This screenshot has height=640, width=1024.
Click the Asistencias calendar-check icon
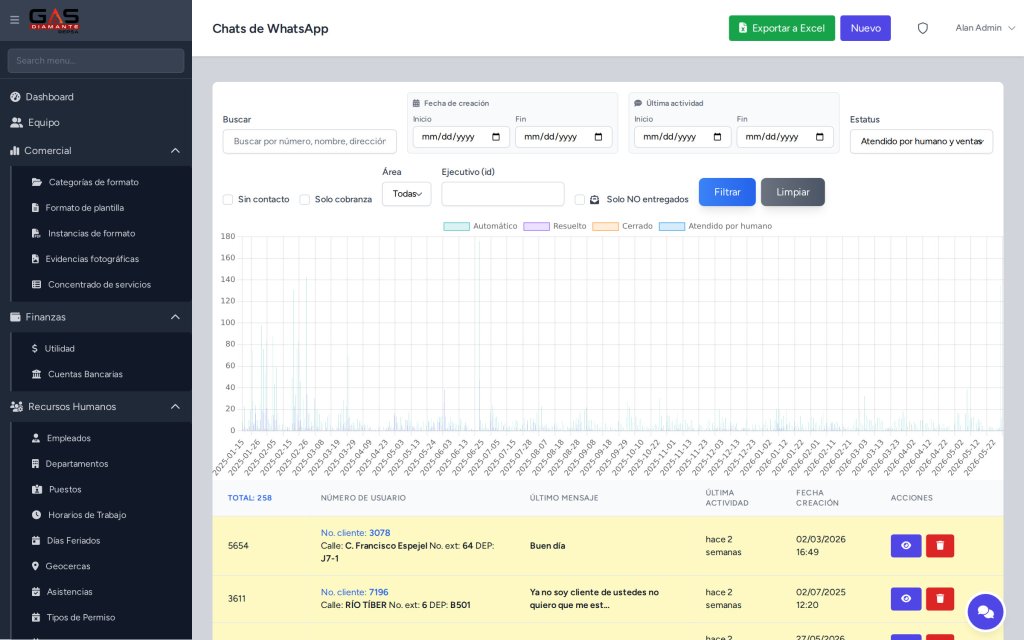coord(36,592)
